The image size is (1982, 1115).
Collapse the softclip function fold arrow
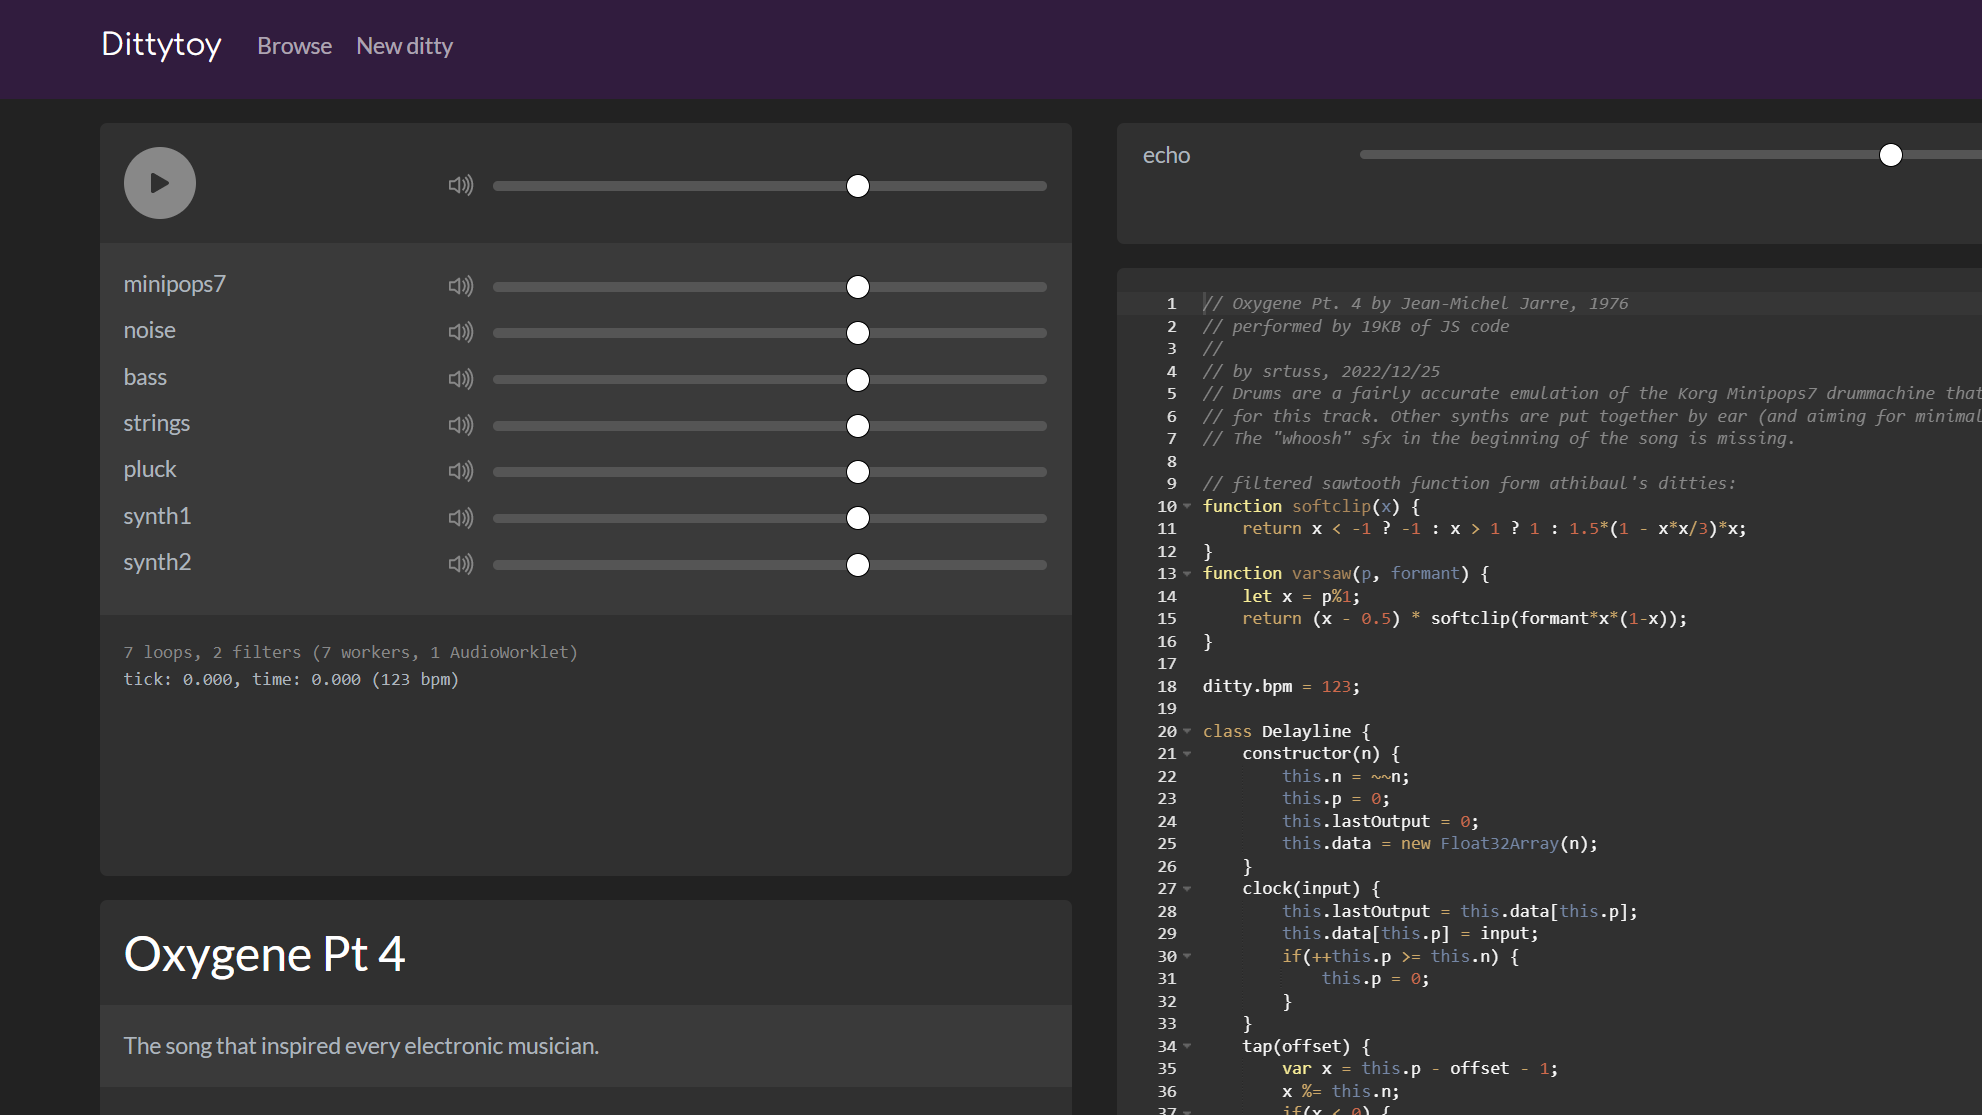(x=1187, y=506)
